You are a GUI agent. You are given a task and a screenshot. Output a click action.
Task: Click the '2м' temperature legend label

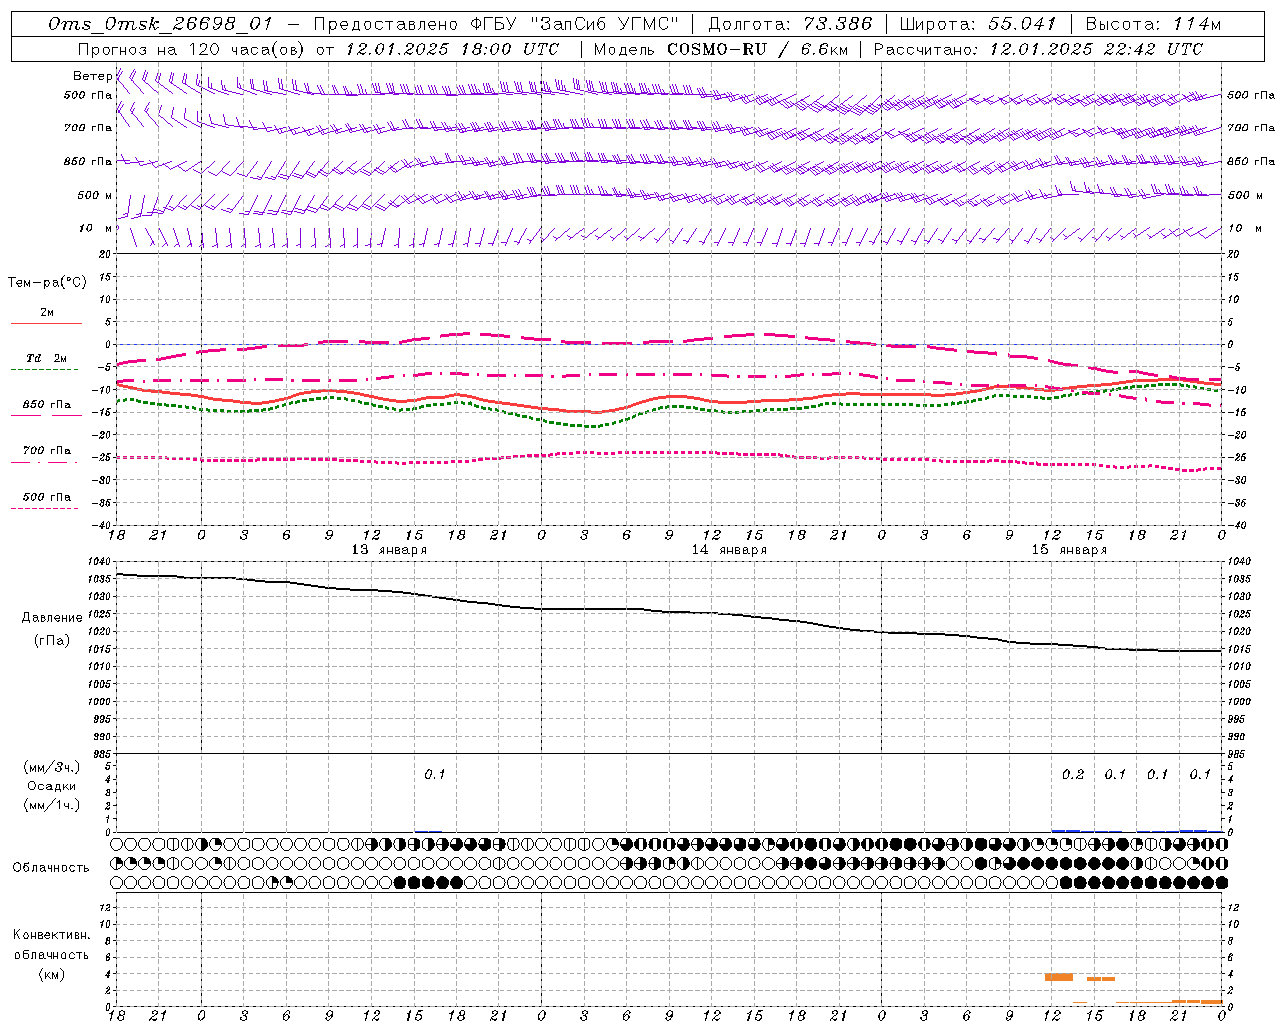pyautogui.click(x=47, y=313)
